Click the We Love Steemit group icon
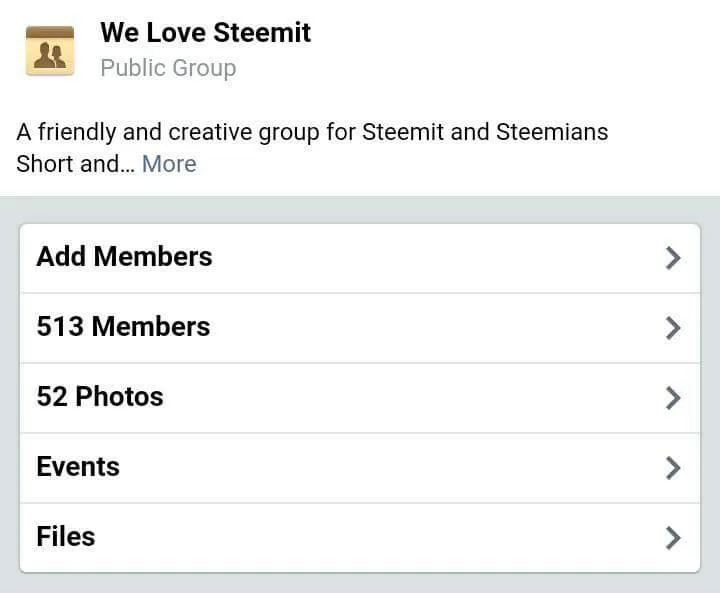 coord(50,51)
